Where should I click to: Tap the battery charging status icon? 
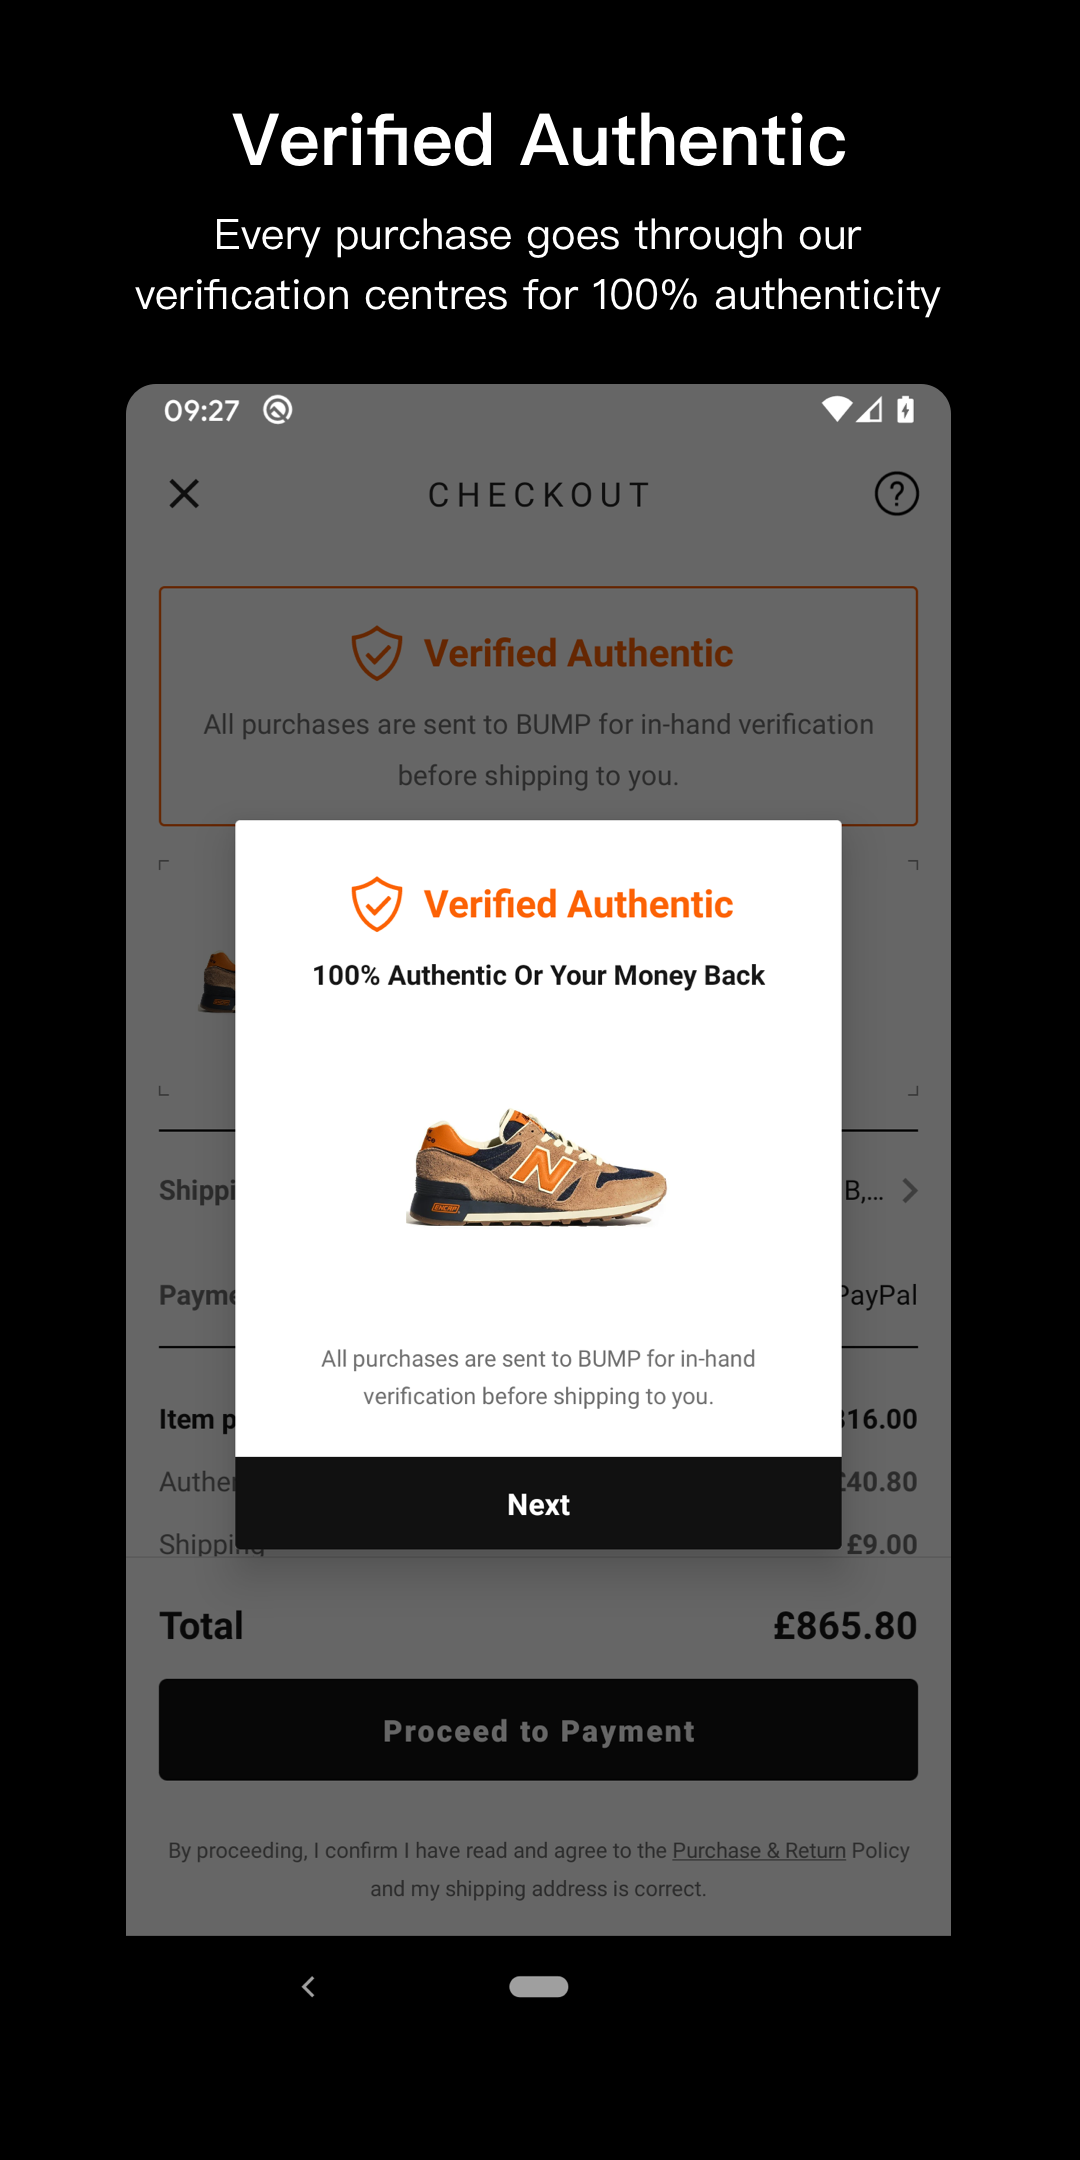pyautogui.click(x=906, y=410)
